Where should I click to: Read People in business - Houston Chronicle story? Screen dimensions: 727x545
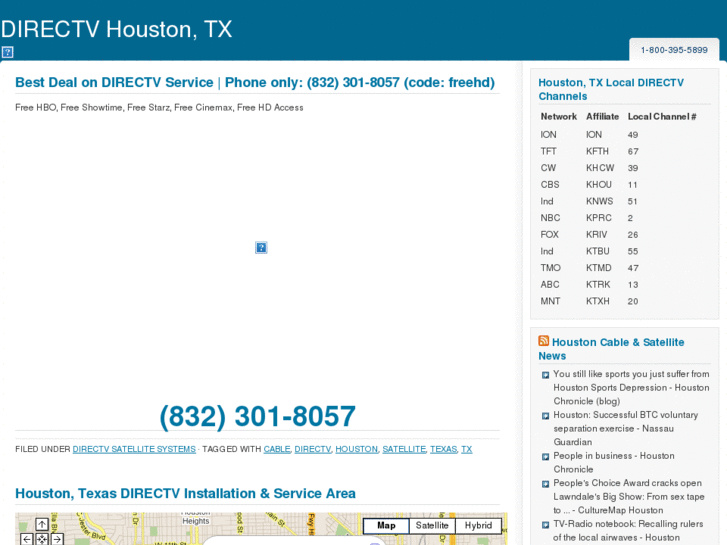pyautogui.click(x=614, y=462)
